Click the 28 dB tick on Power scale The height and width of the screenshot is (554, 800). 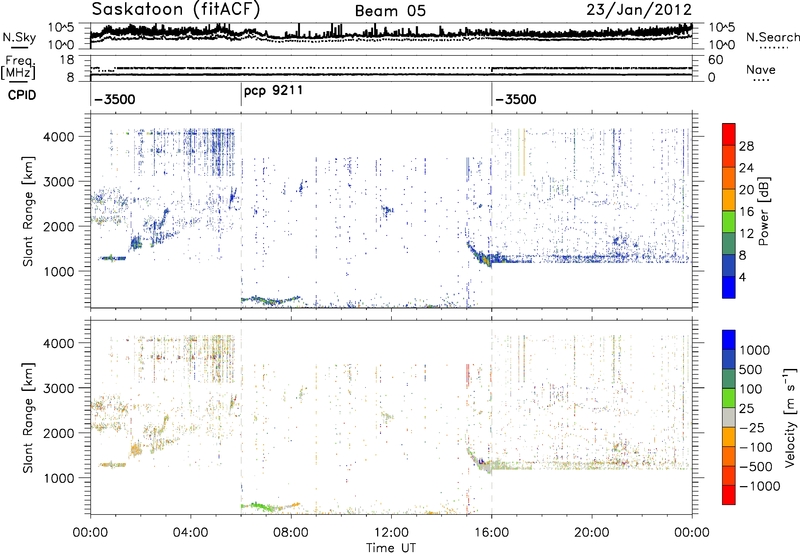click(746, 146)
